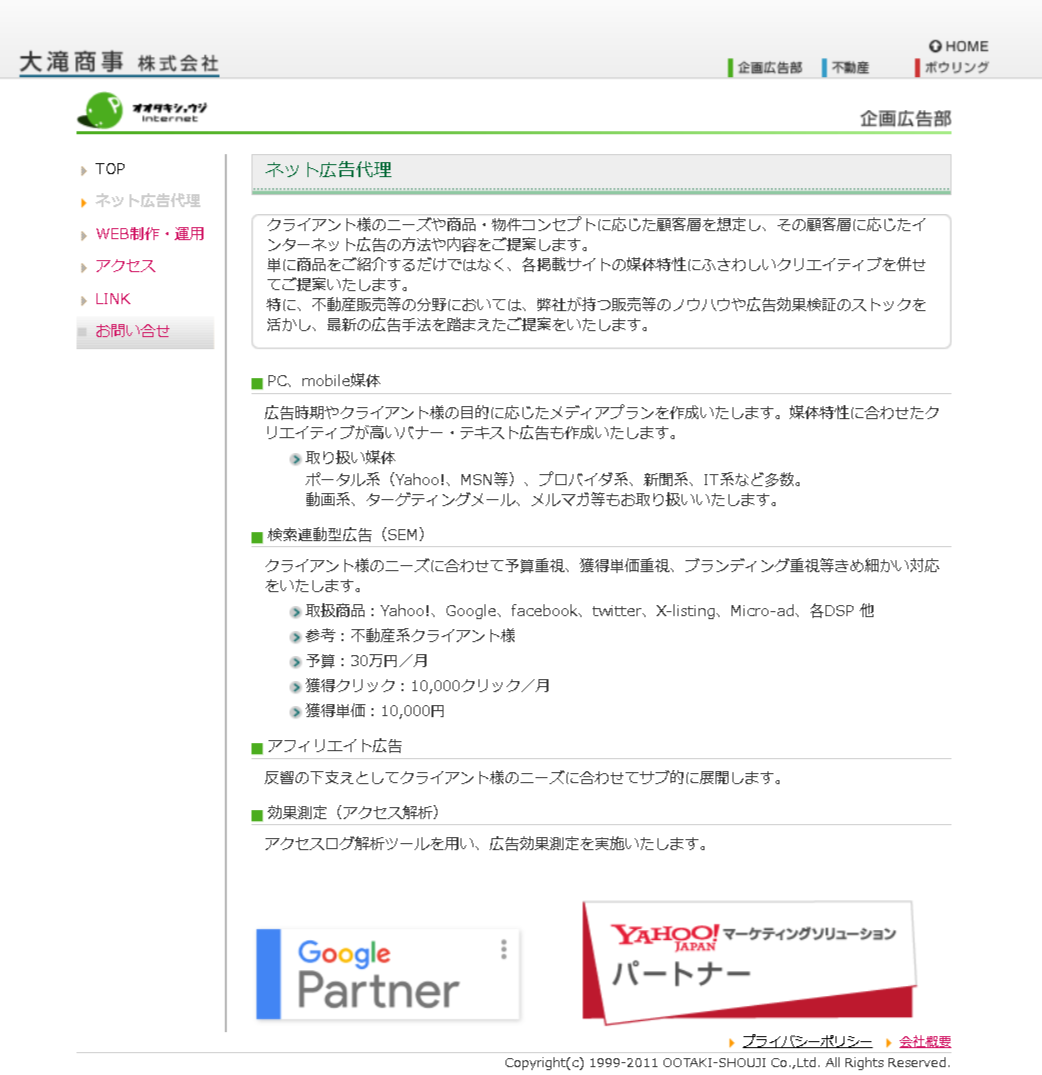1042x1075 pixels.
Task: Open the 企画広告部 top navigation item
Action: (x=765, y=67)
